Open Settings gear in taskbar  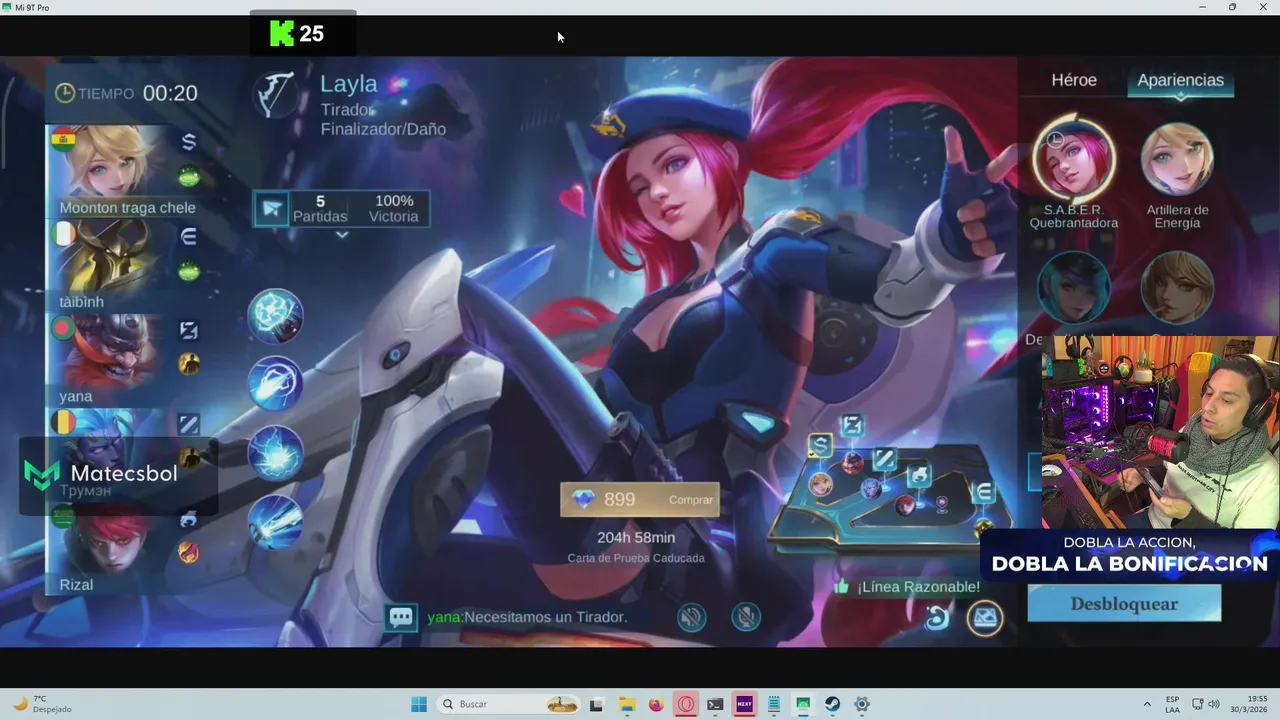click(x=862, y=704)
